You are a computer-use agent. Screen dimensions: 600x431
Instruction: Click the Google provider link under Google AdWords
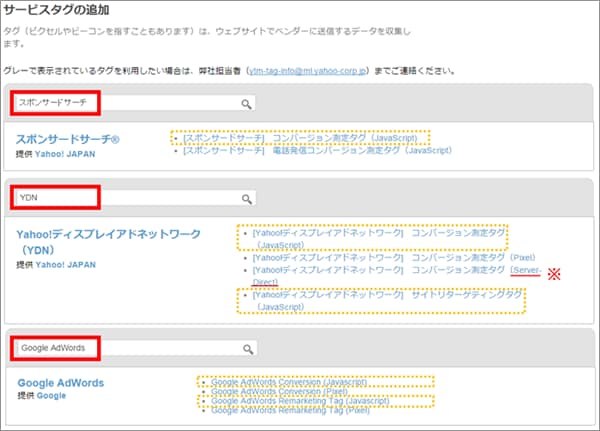(51, 396)
